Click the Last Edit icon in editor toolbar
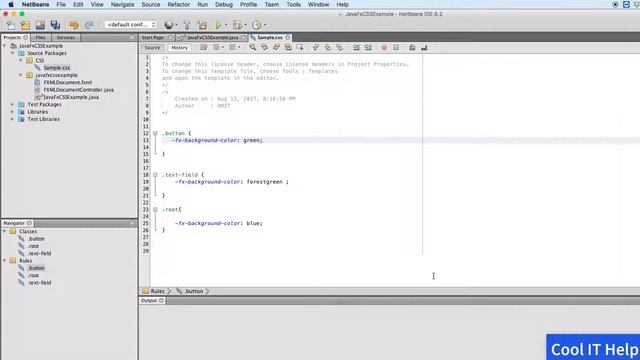This screenshot has width=640, height=360. coord(203,48)
